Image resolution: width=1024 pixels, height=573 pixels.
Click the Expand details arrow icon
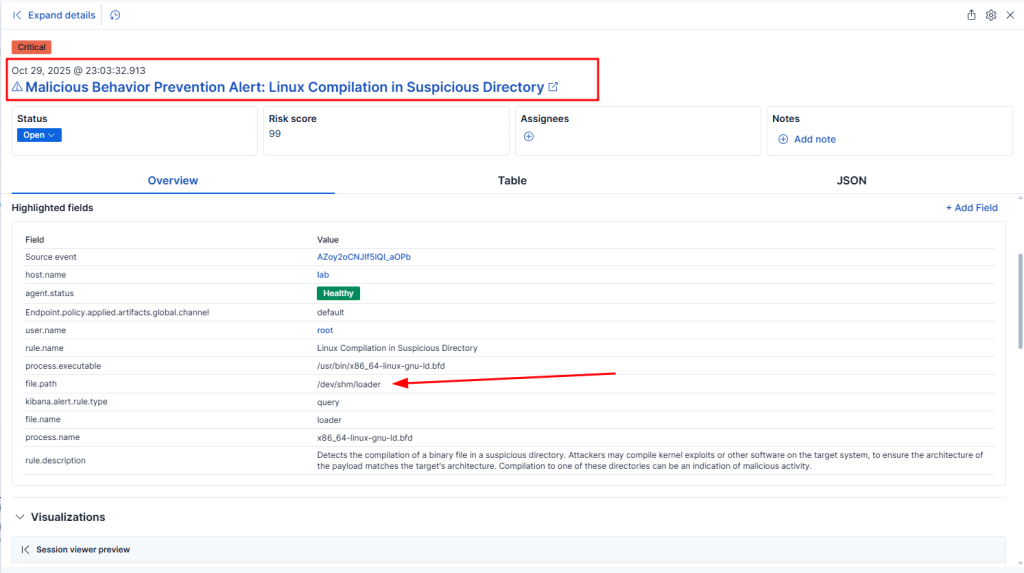click(17, 15)
